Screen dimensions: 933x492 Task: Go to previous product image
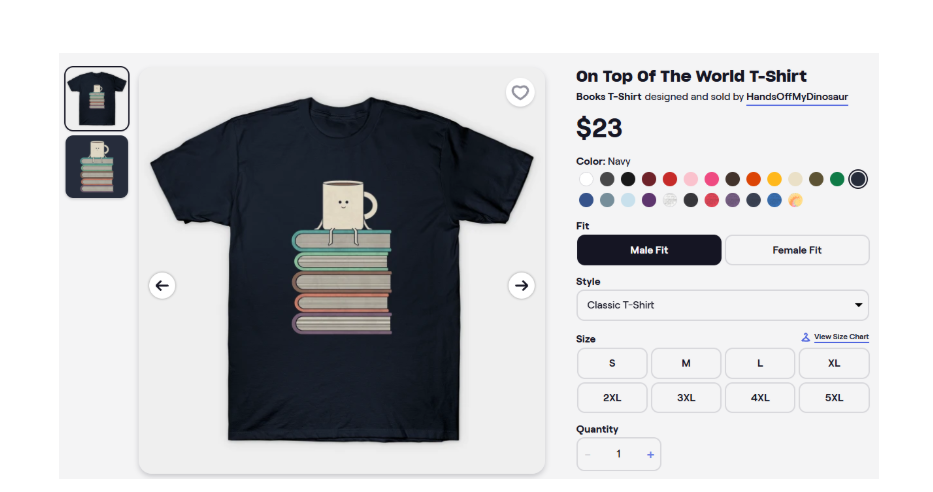(162, 285)
